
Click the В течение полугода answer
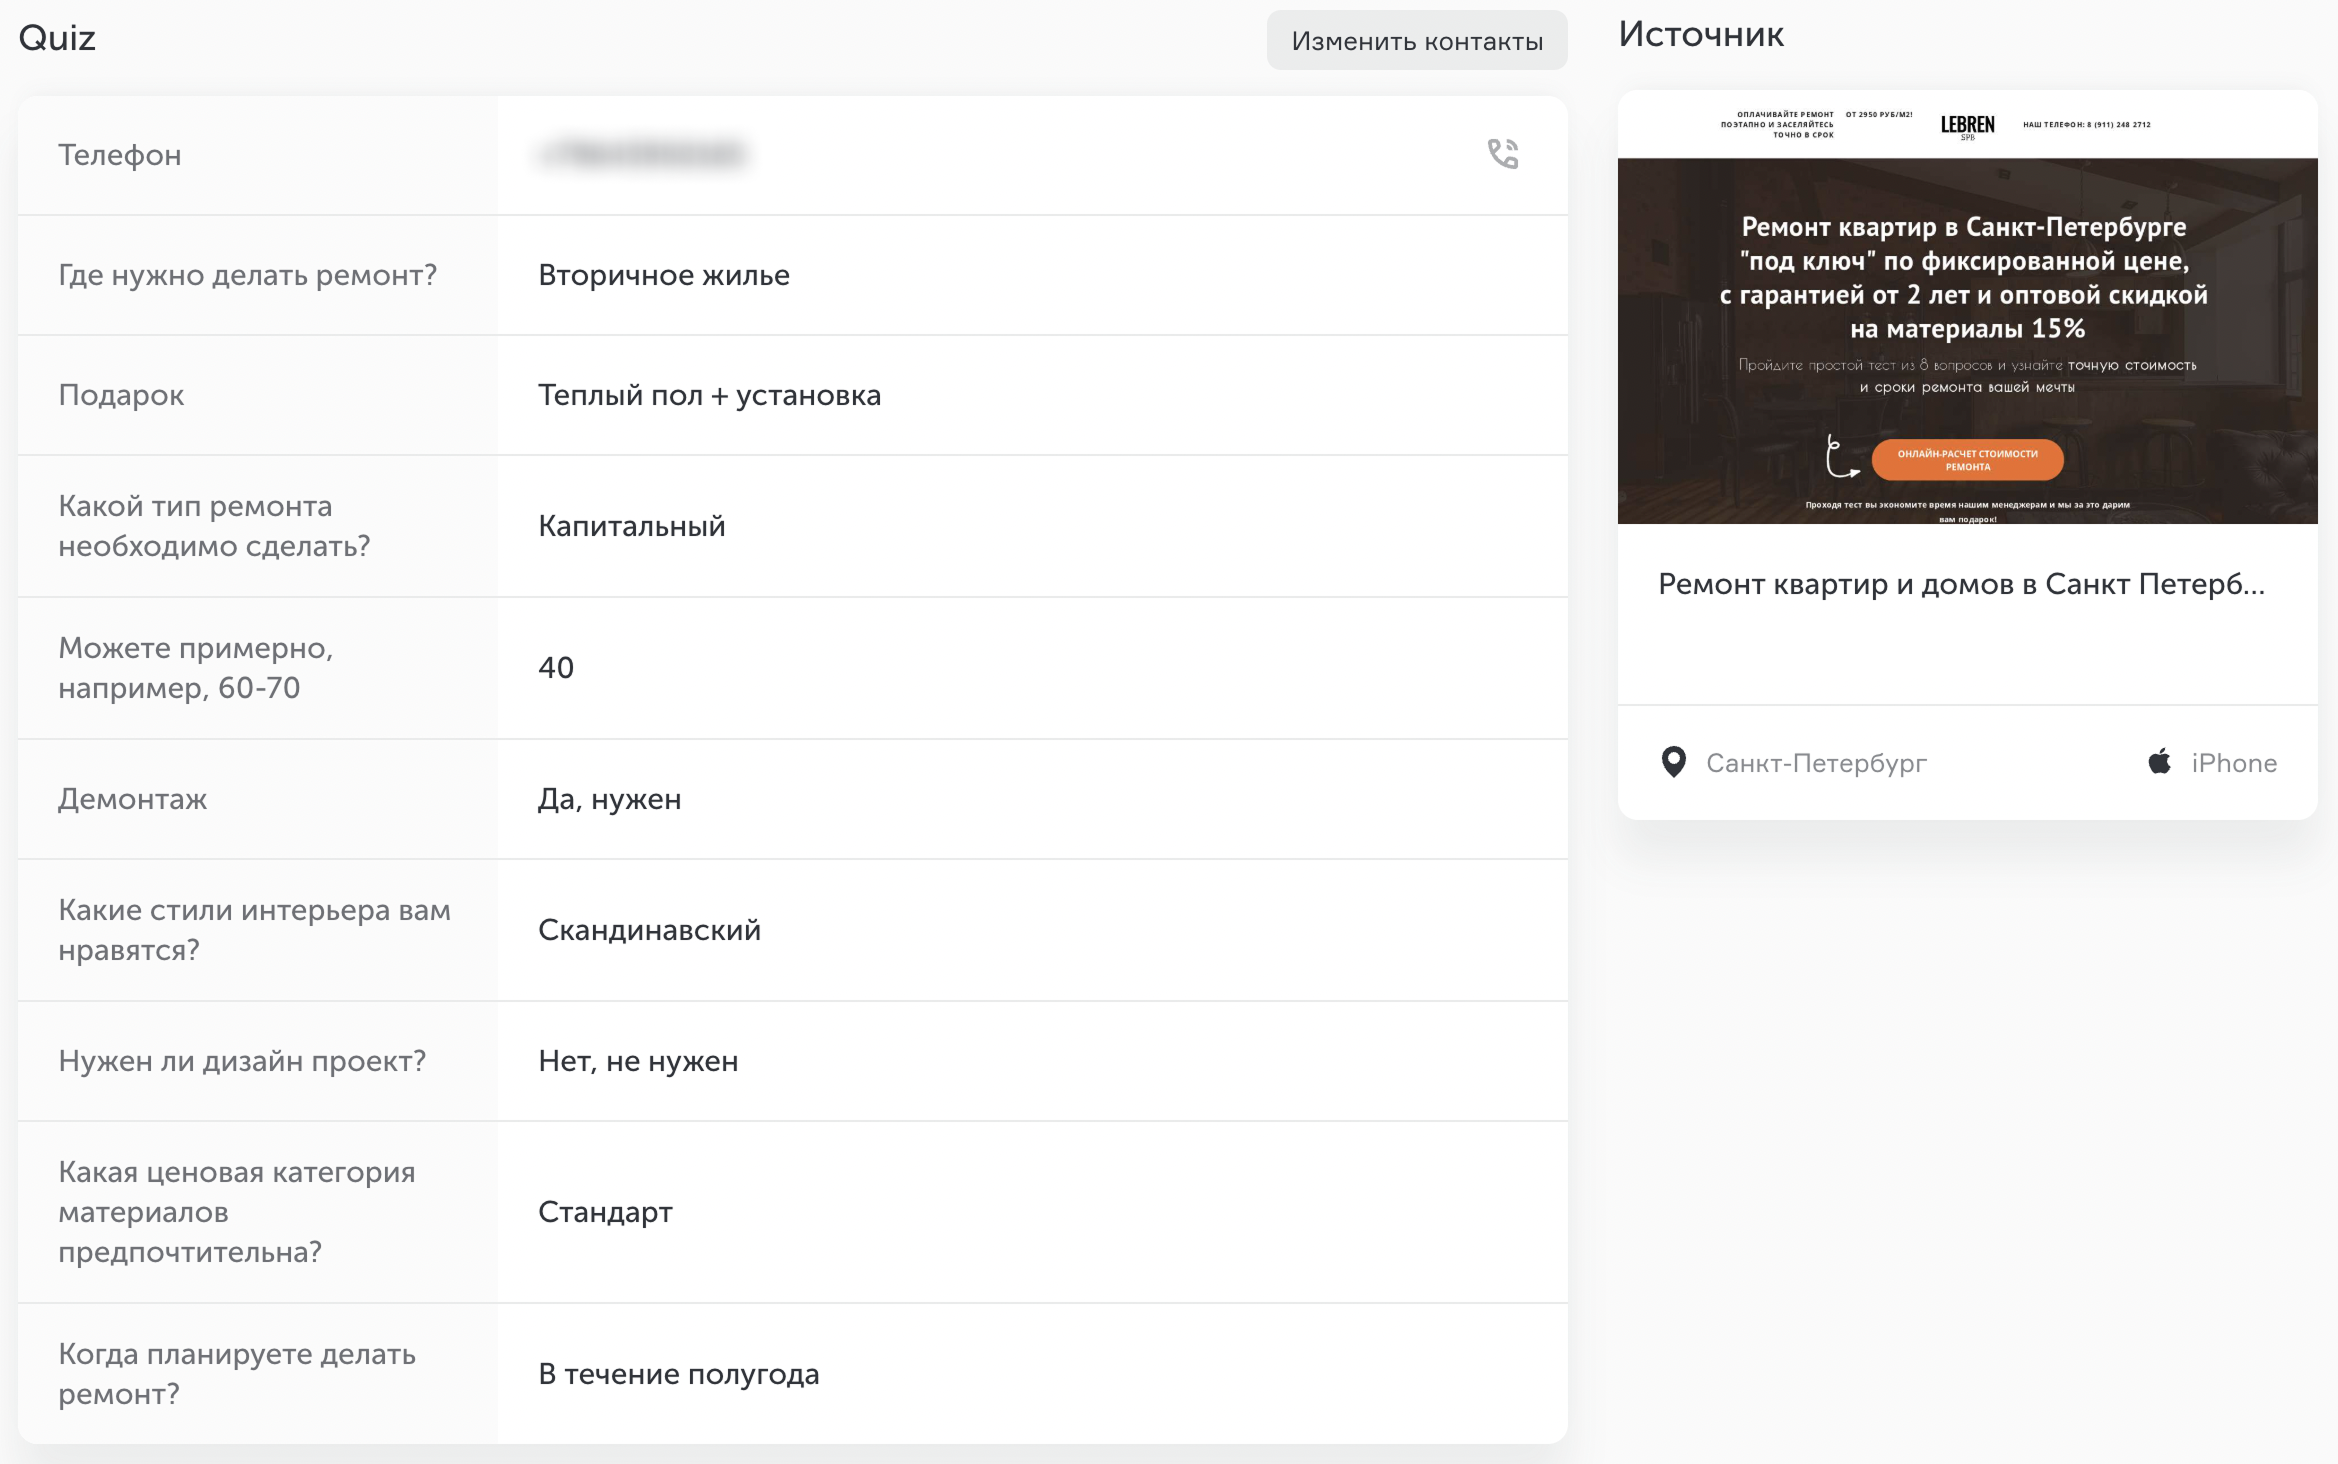pyautogui.click(x=678, y=1374)
